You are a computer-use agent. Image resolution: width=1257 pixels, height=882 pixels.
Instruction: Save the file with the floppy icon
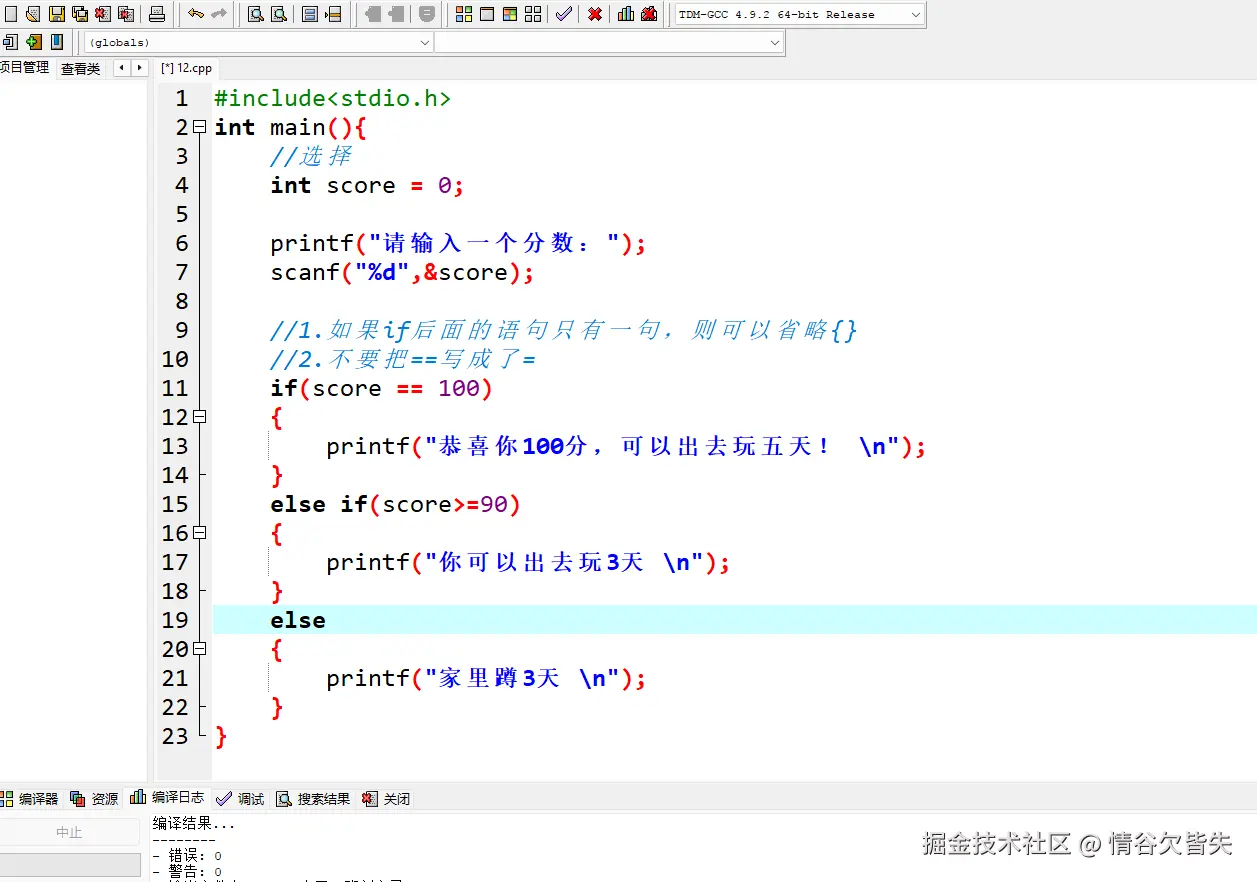[57, 14]
